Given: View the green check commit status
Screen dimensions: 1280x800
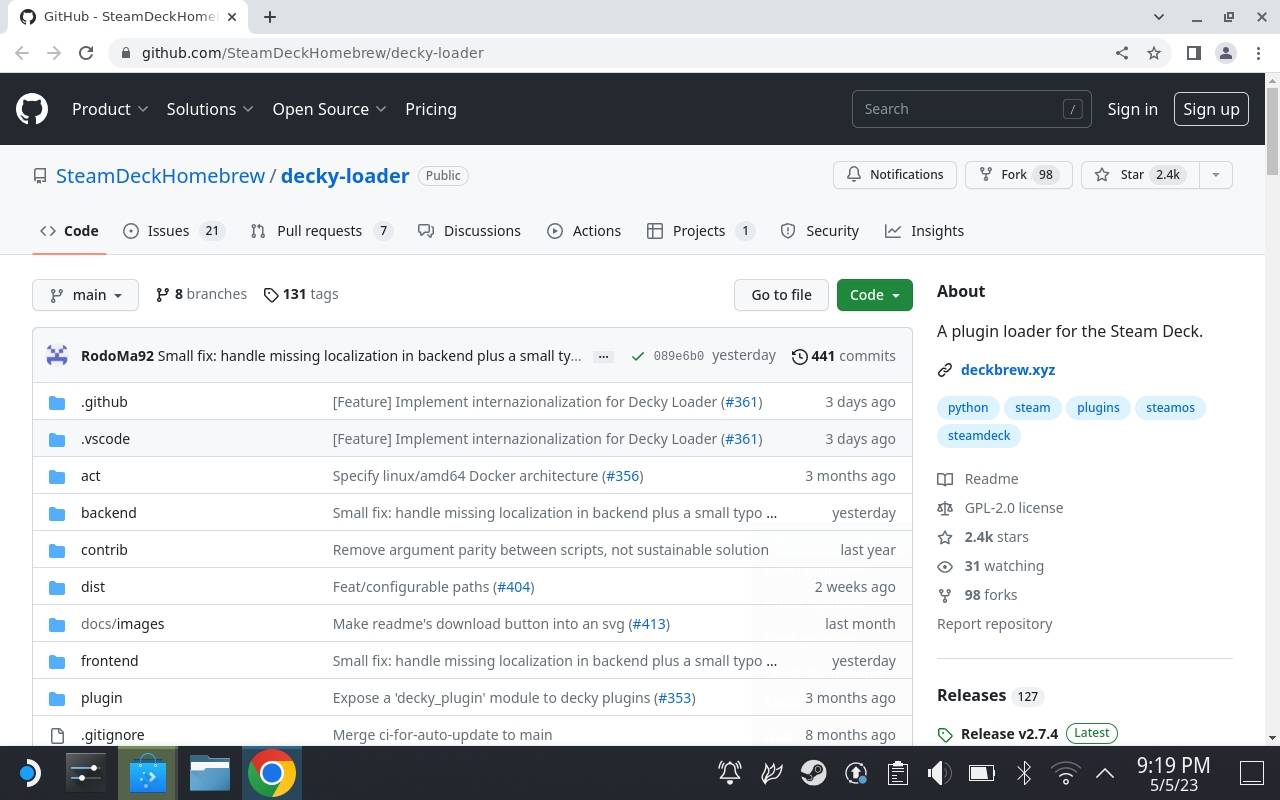Looking at the screenshot, I should pos(637,356).
